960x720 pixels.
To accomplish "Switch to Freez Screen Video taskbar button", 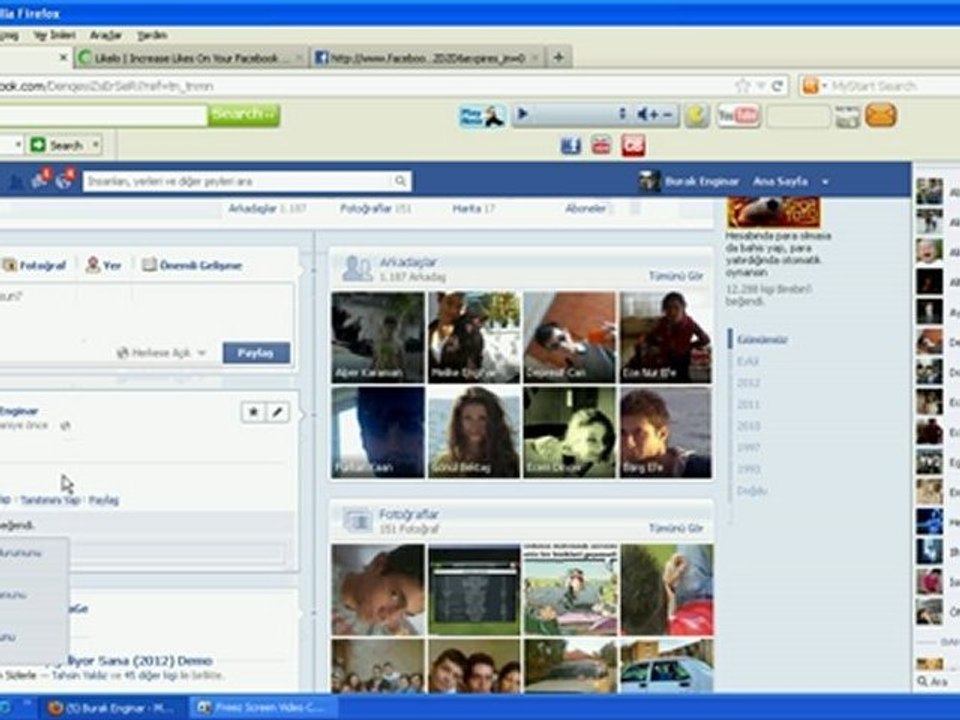I will pyautogui.click(x=263, y=708).
